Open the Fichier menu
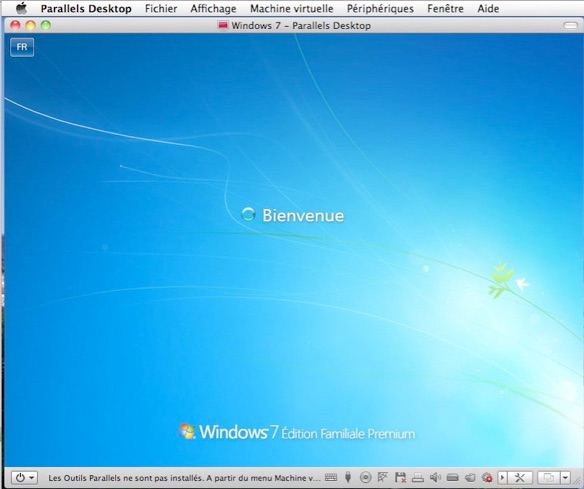 (161, 8)
